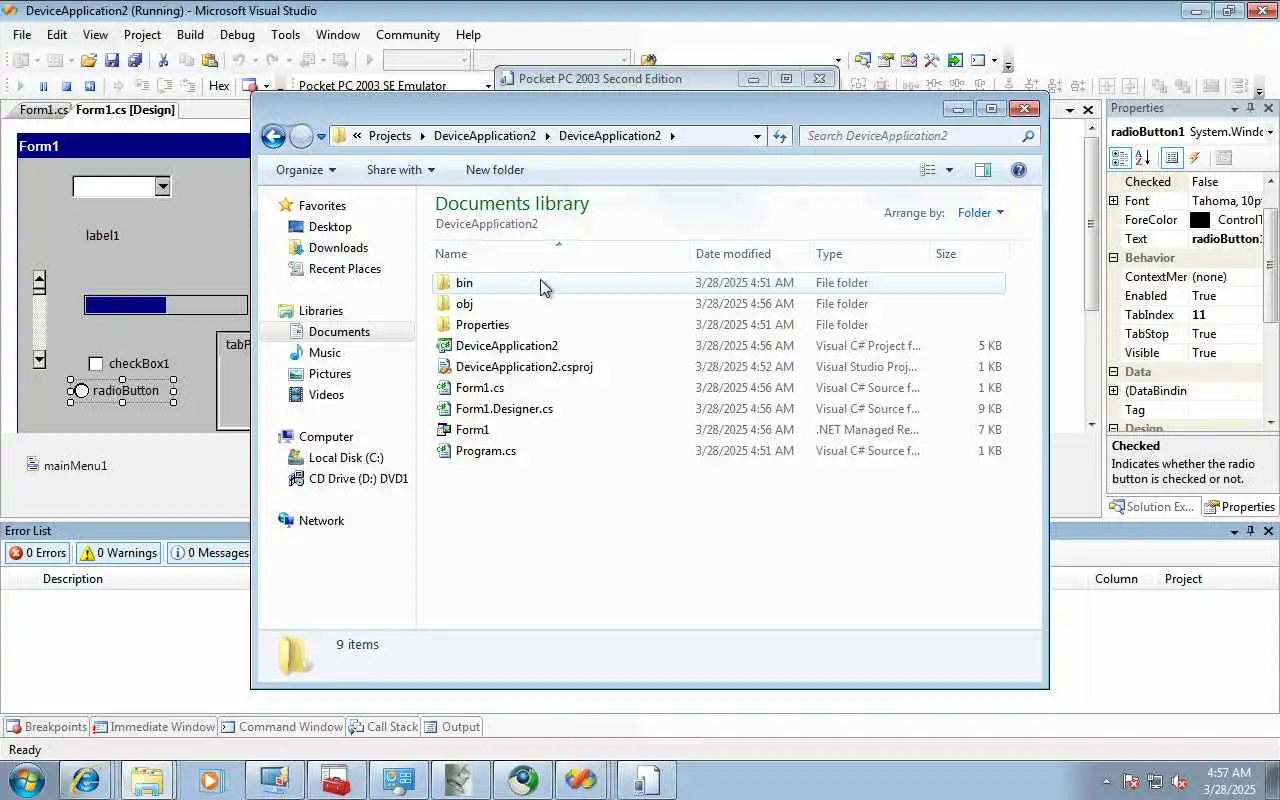Open Arrange by Folder dropdown
The image size is (1280, 800).
point(980,212)
